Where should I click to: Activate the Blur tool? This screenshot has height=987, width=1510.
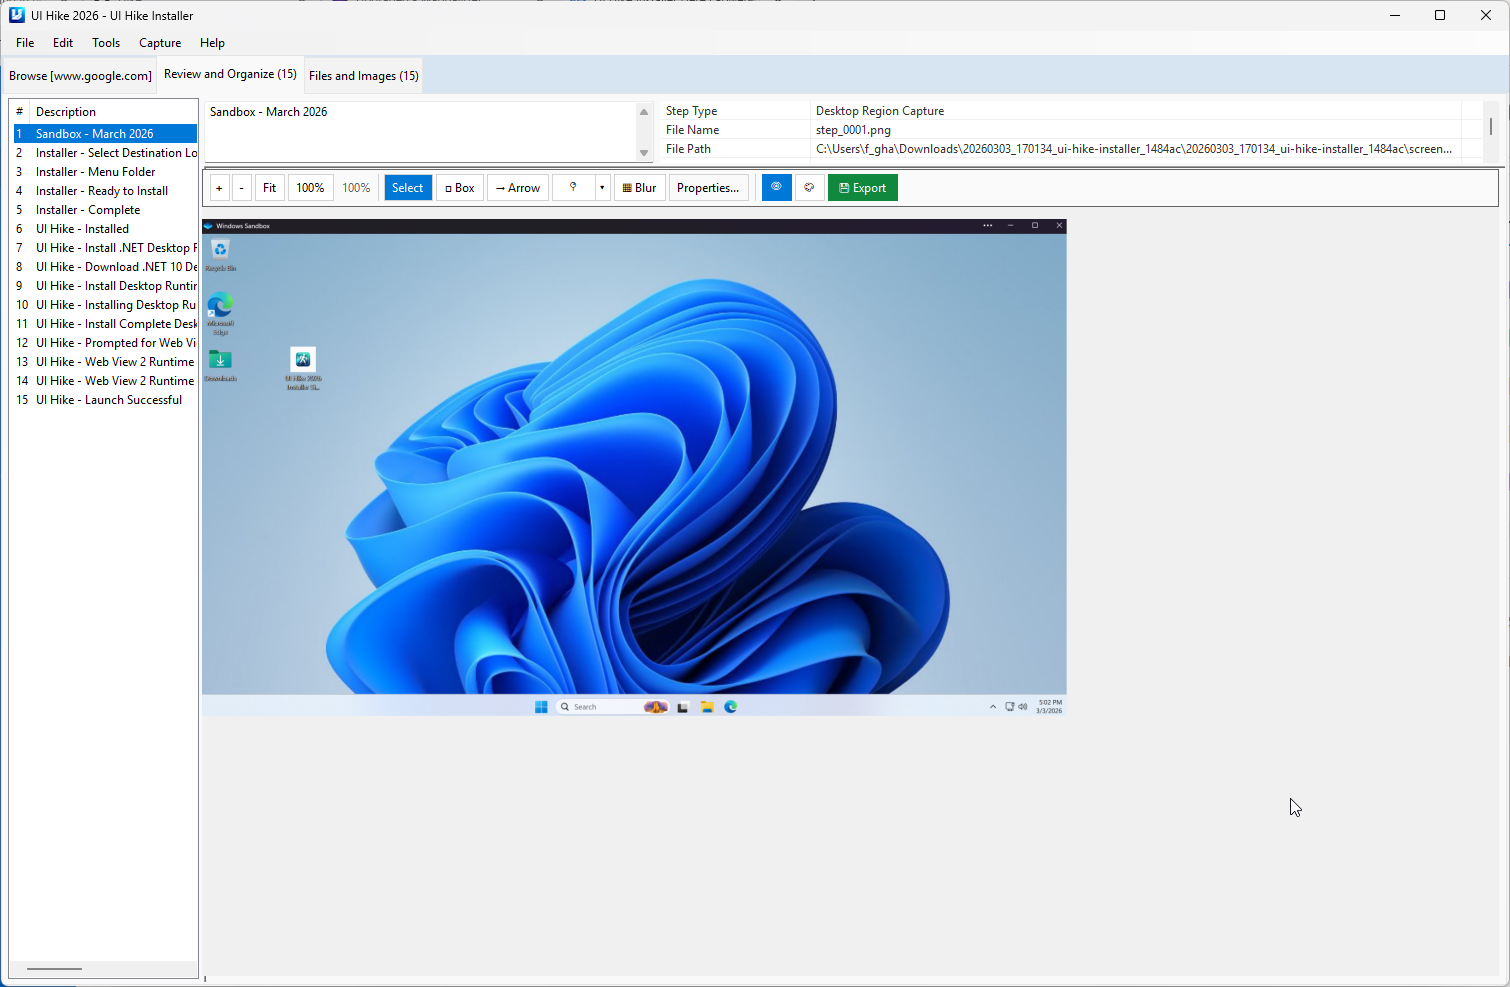(x=640, y=188)
